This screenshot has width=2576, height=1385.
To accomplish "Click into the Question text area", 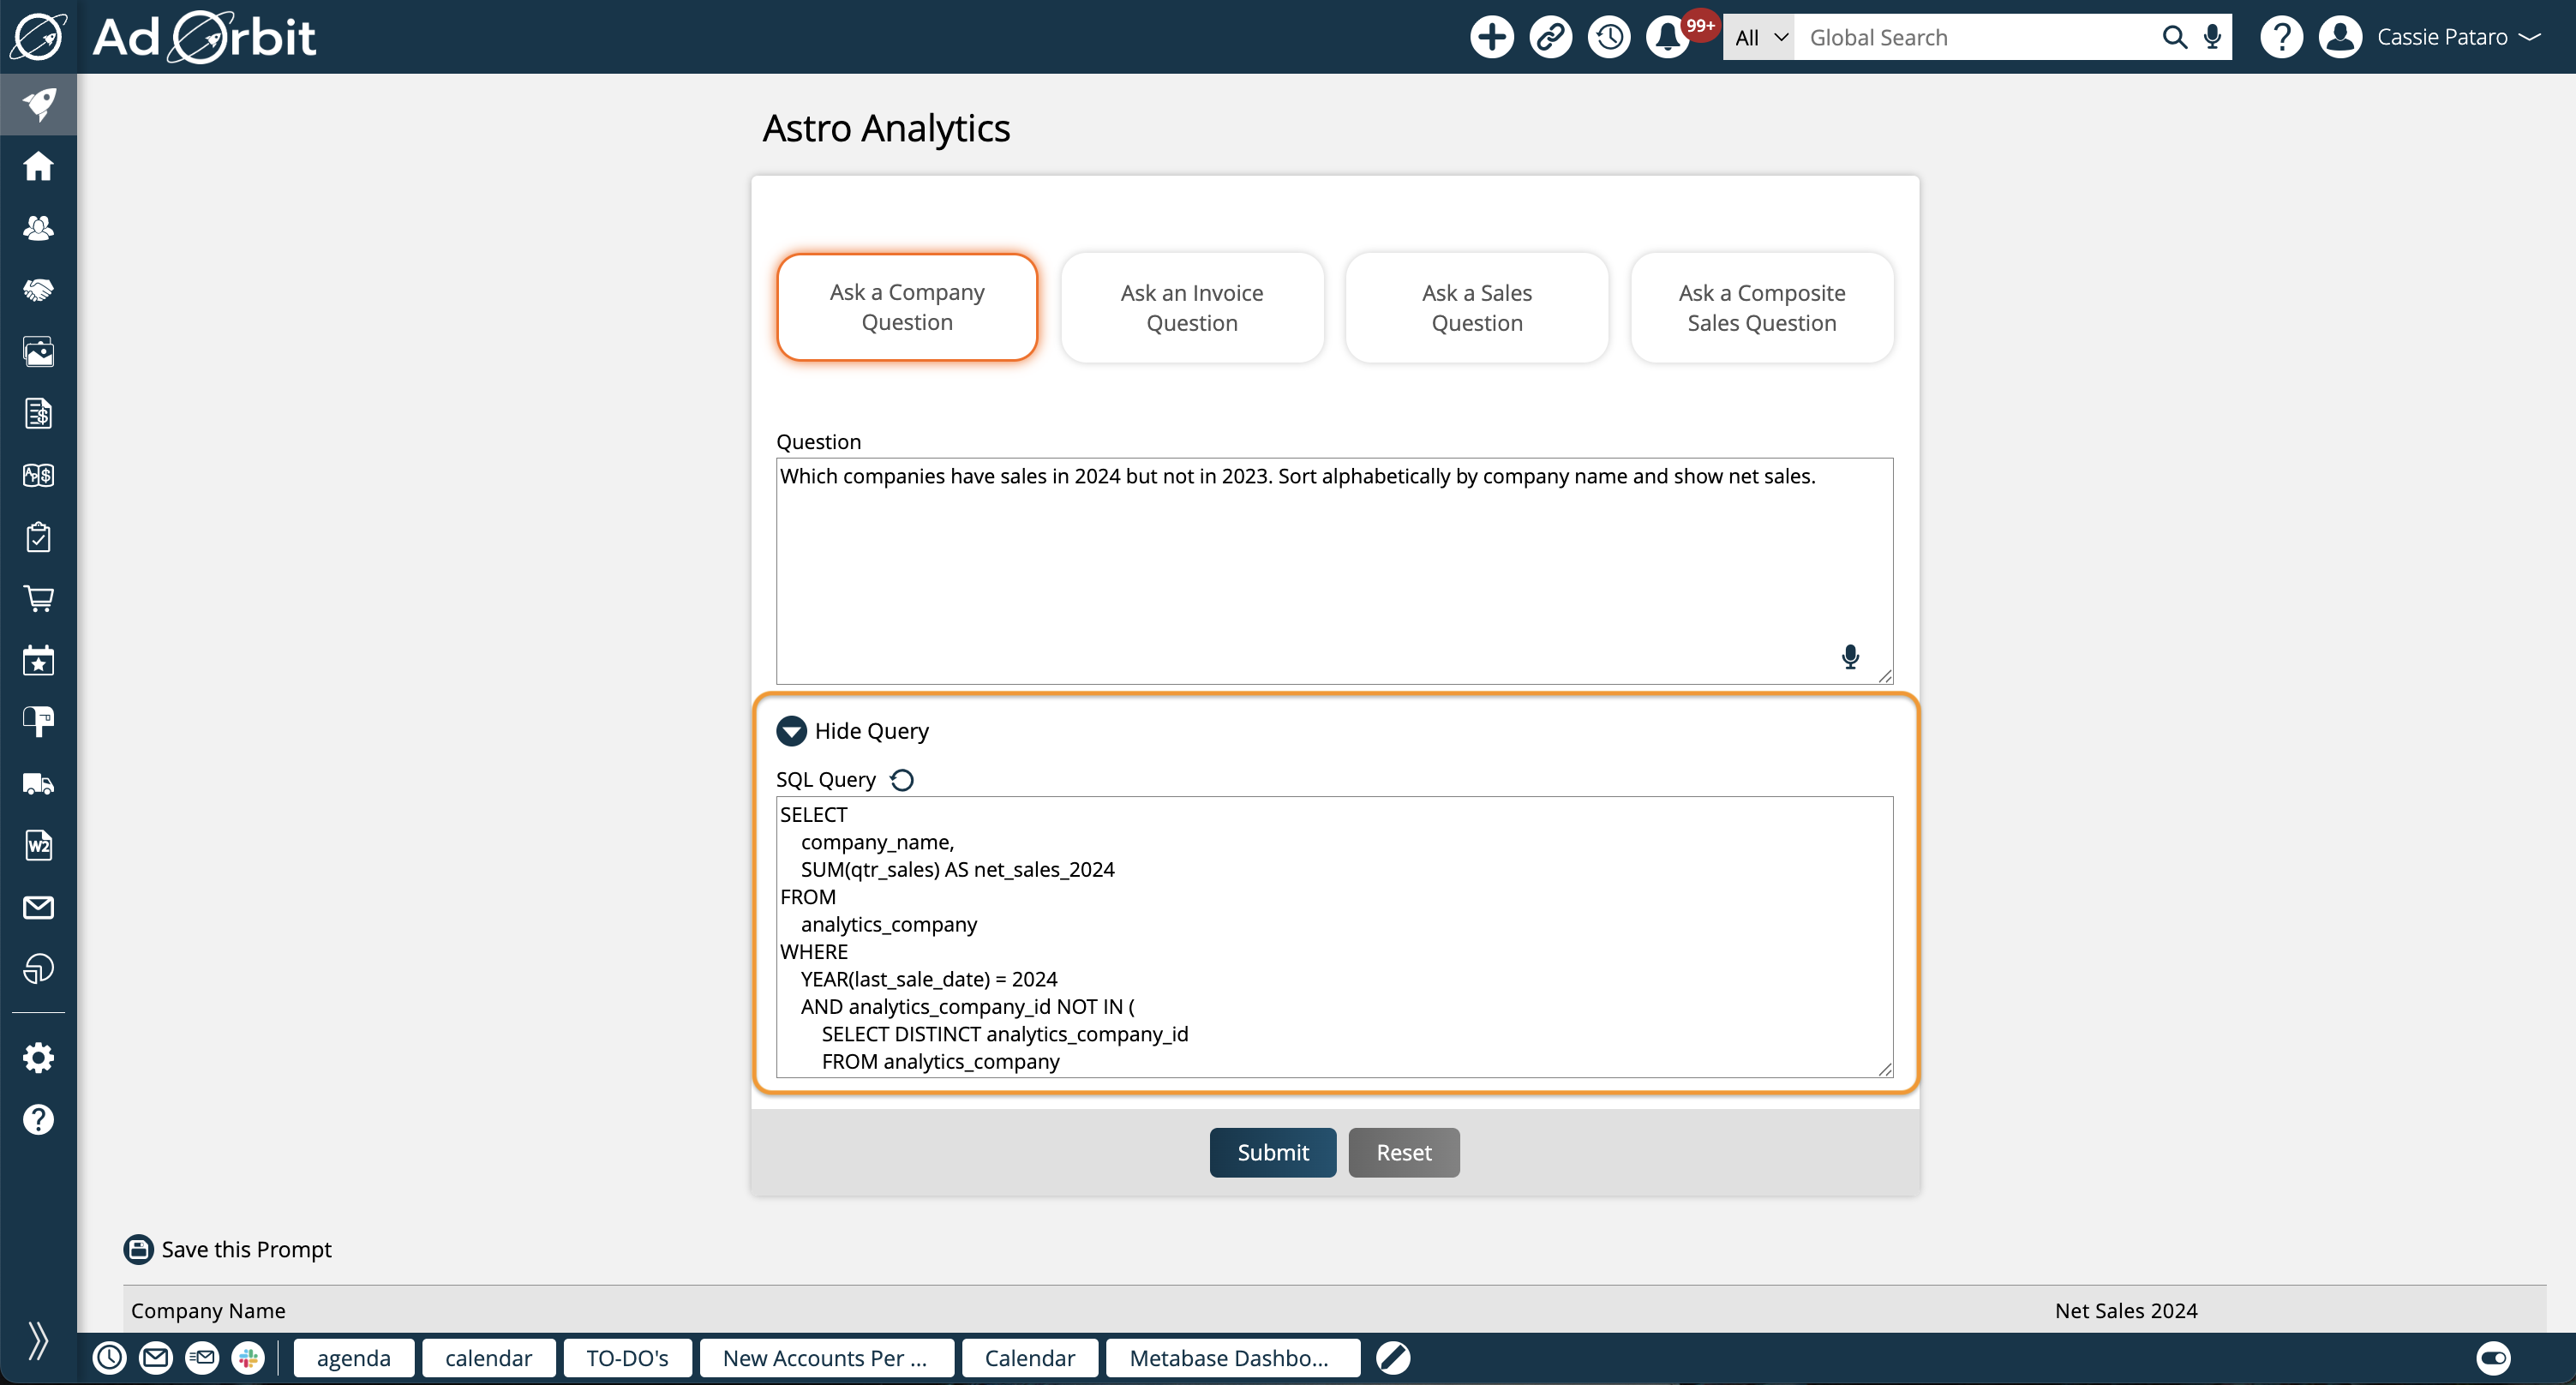I will click(1334, 571).
